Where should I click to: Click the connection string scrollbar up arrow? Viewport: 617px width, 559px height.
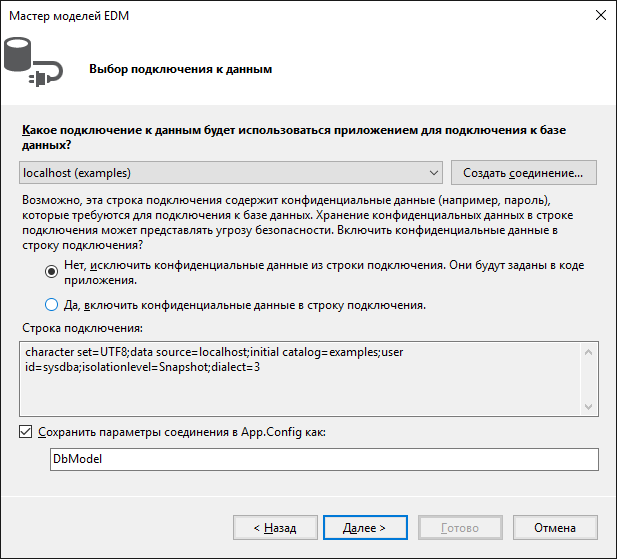click(590, 351)
